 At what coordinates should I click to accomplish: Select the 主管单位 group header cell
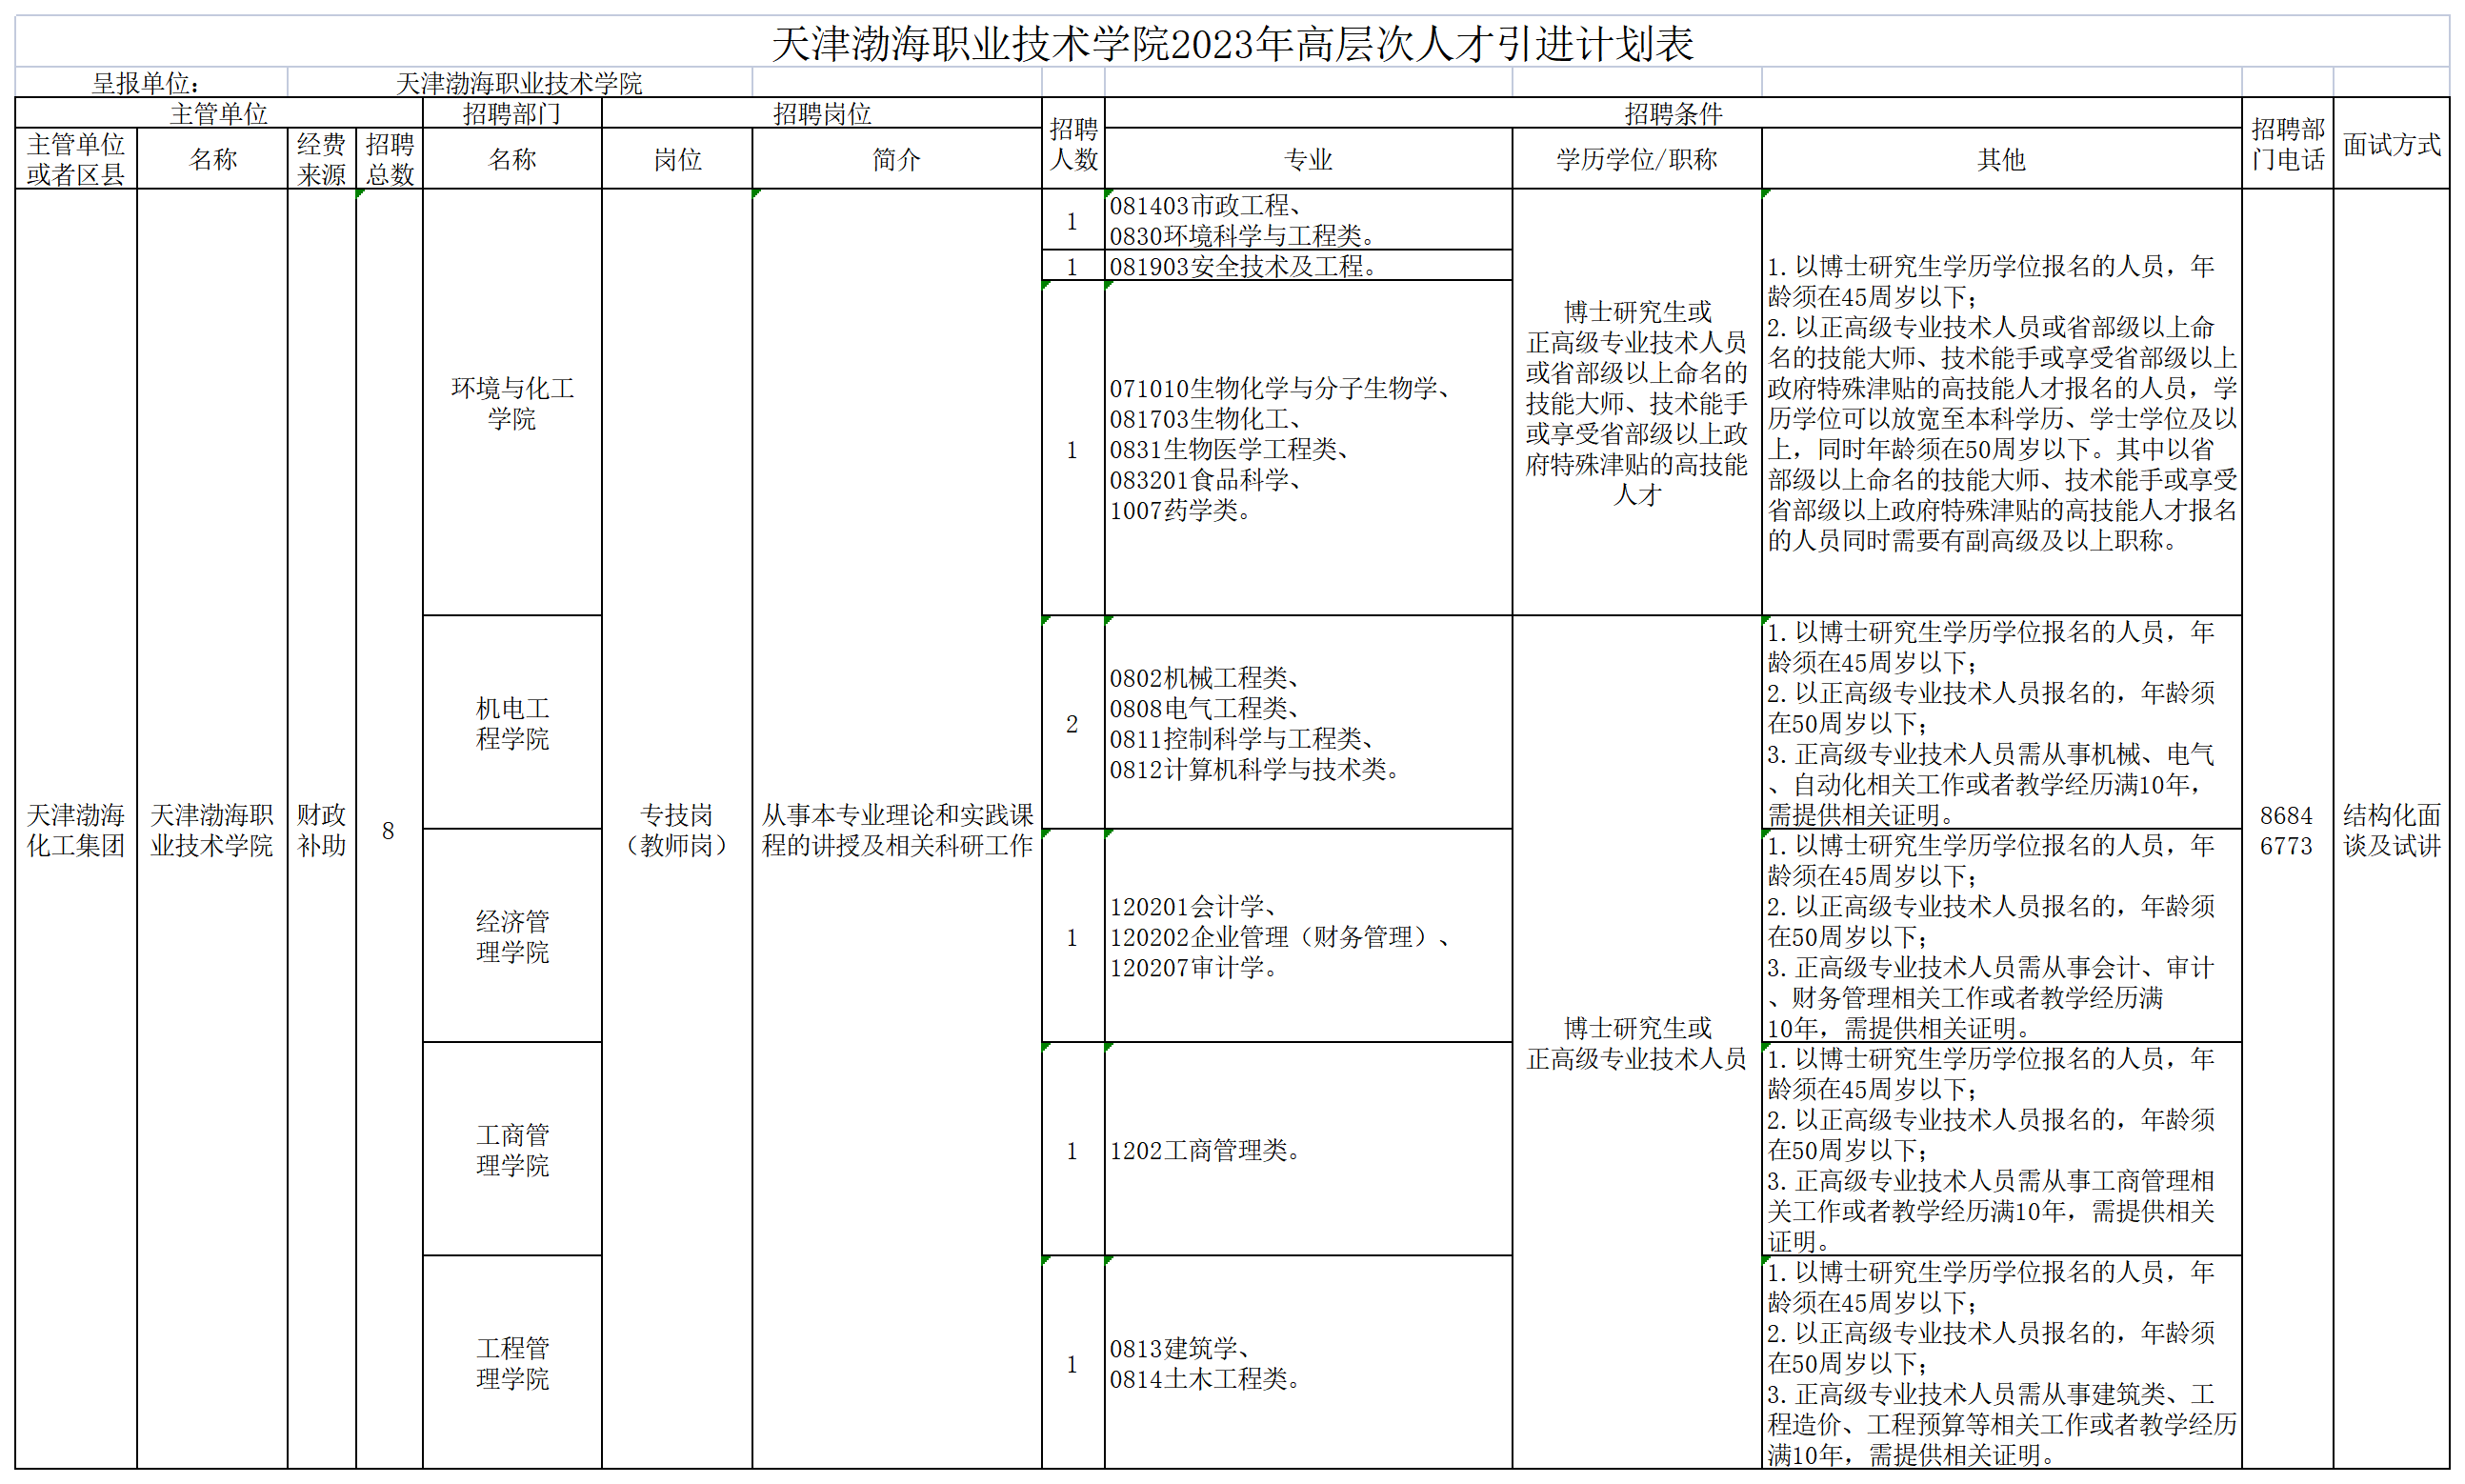click(219, 113)
